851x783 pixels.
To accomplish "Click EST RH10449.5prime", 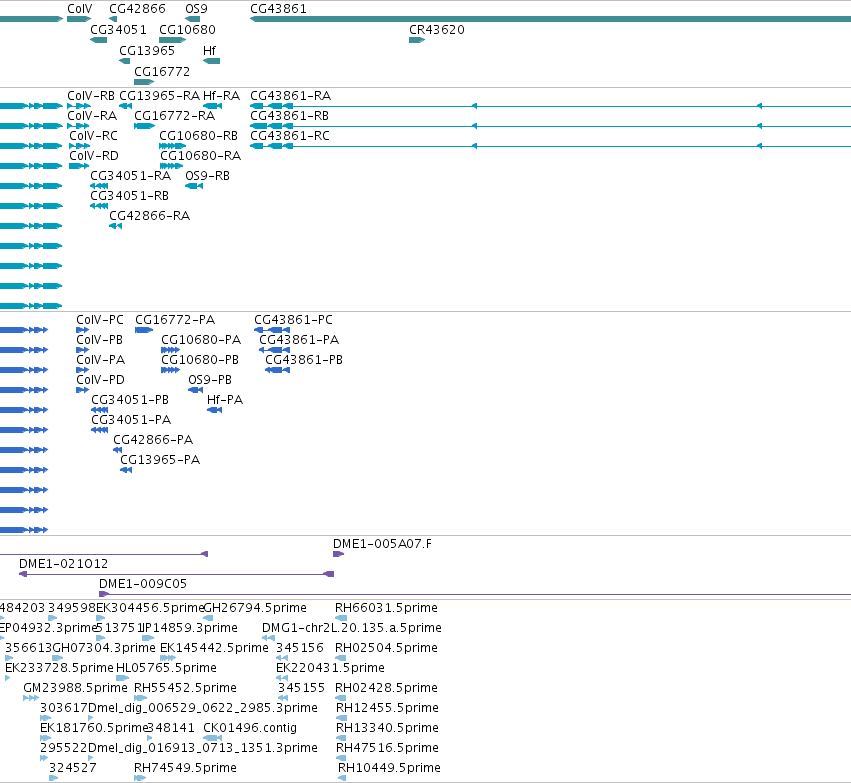I will pyautogui.click(x=342, y=778).
